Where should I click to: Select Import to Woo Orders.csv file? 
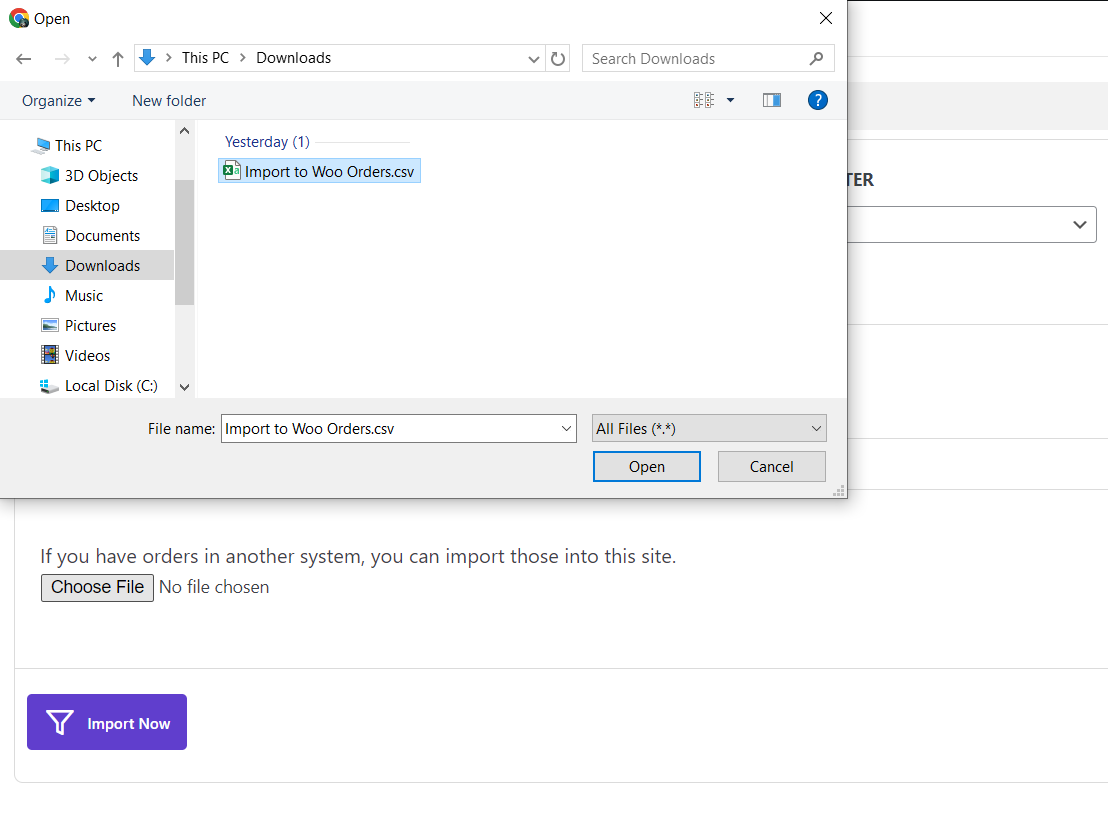pyautogui.click(x=328, y=171)
